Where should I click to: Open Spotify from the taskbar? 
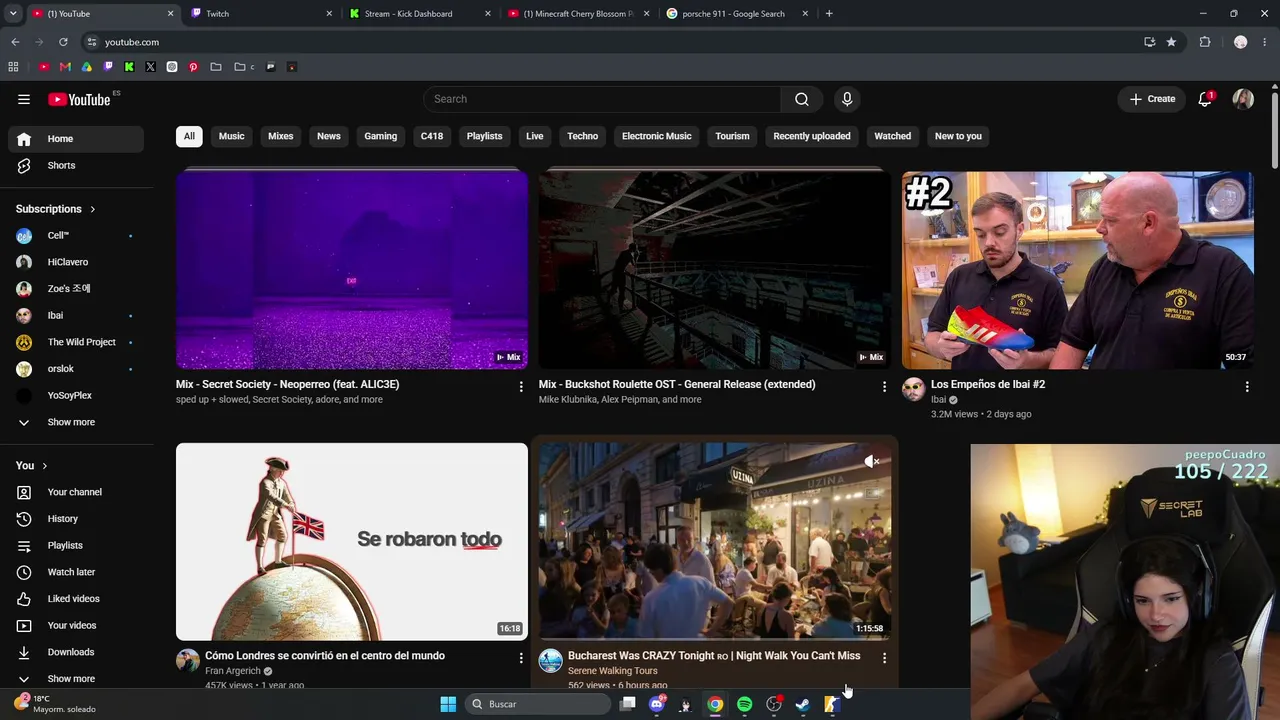(744, 704)
